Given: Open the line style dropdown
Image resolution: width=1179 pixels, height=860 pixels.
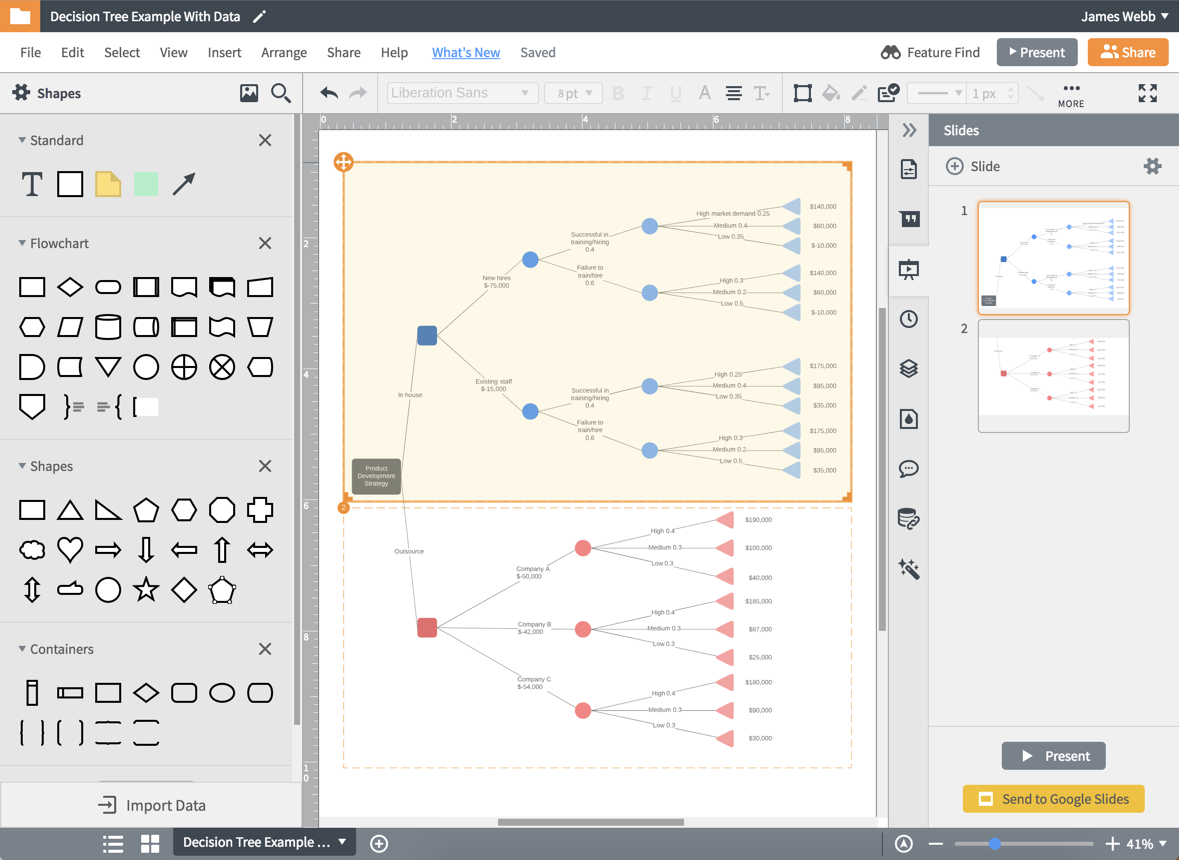Looking at the screenshot, I should [x=935, y=93].
